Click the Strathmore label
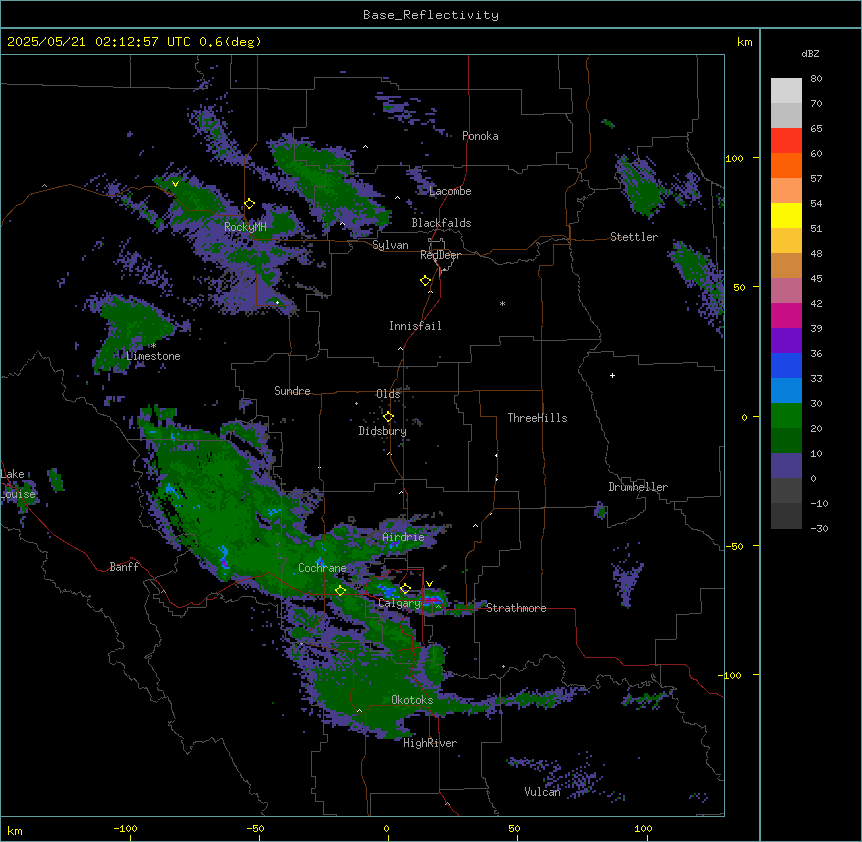Viewport: 862px width, 842px height. (x=516, y=608)
